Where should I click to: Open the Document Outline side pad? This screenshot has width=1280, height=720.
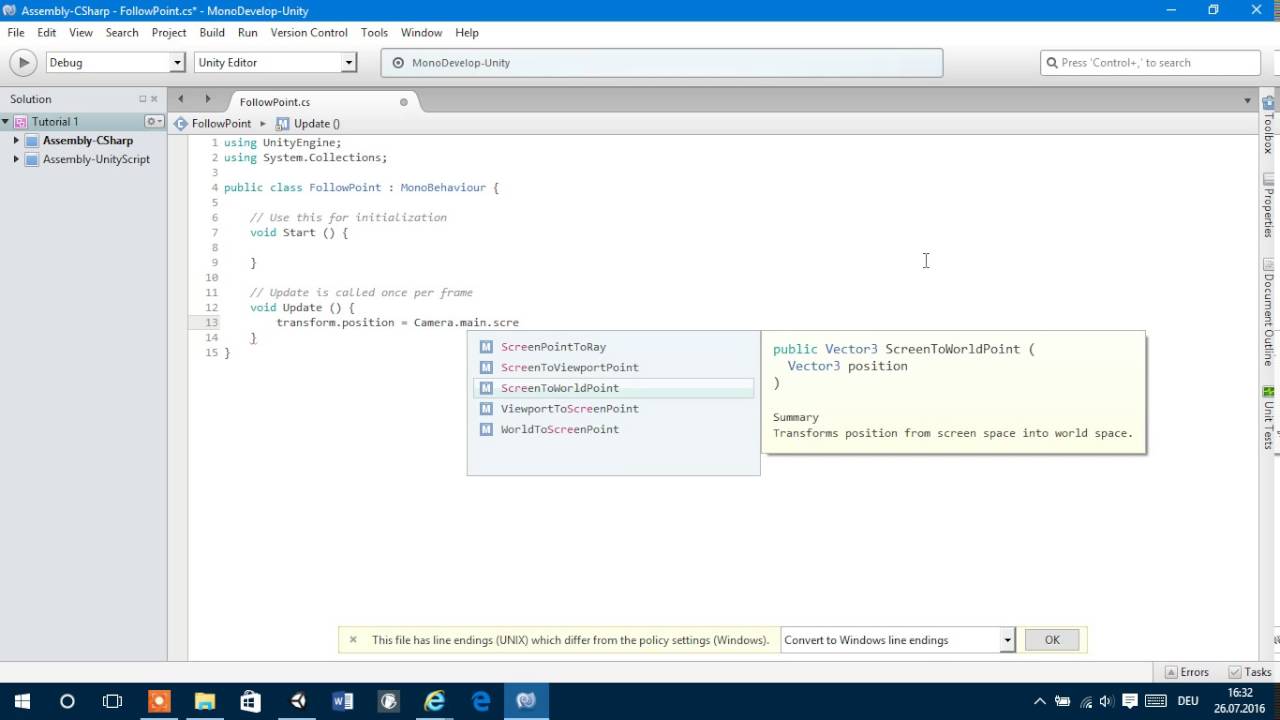coord(1268,311)
